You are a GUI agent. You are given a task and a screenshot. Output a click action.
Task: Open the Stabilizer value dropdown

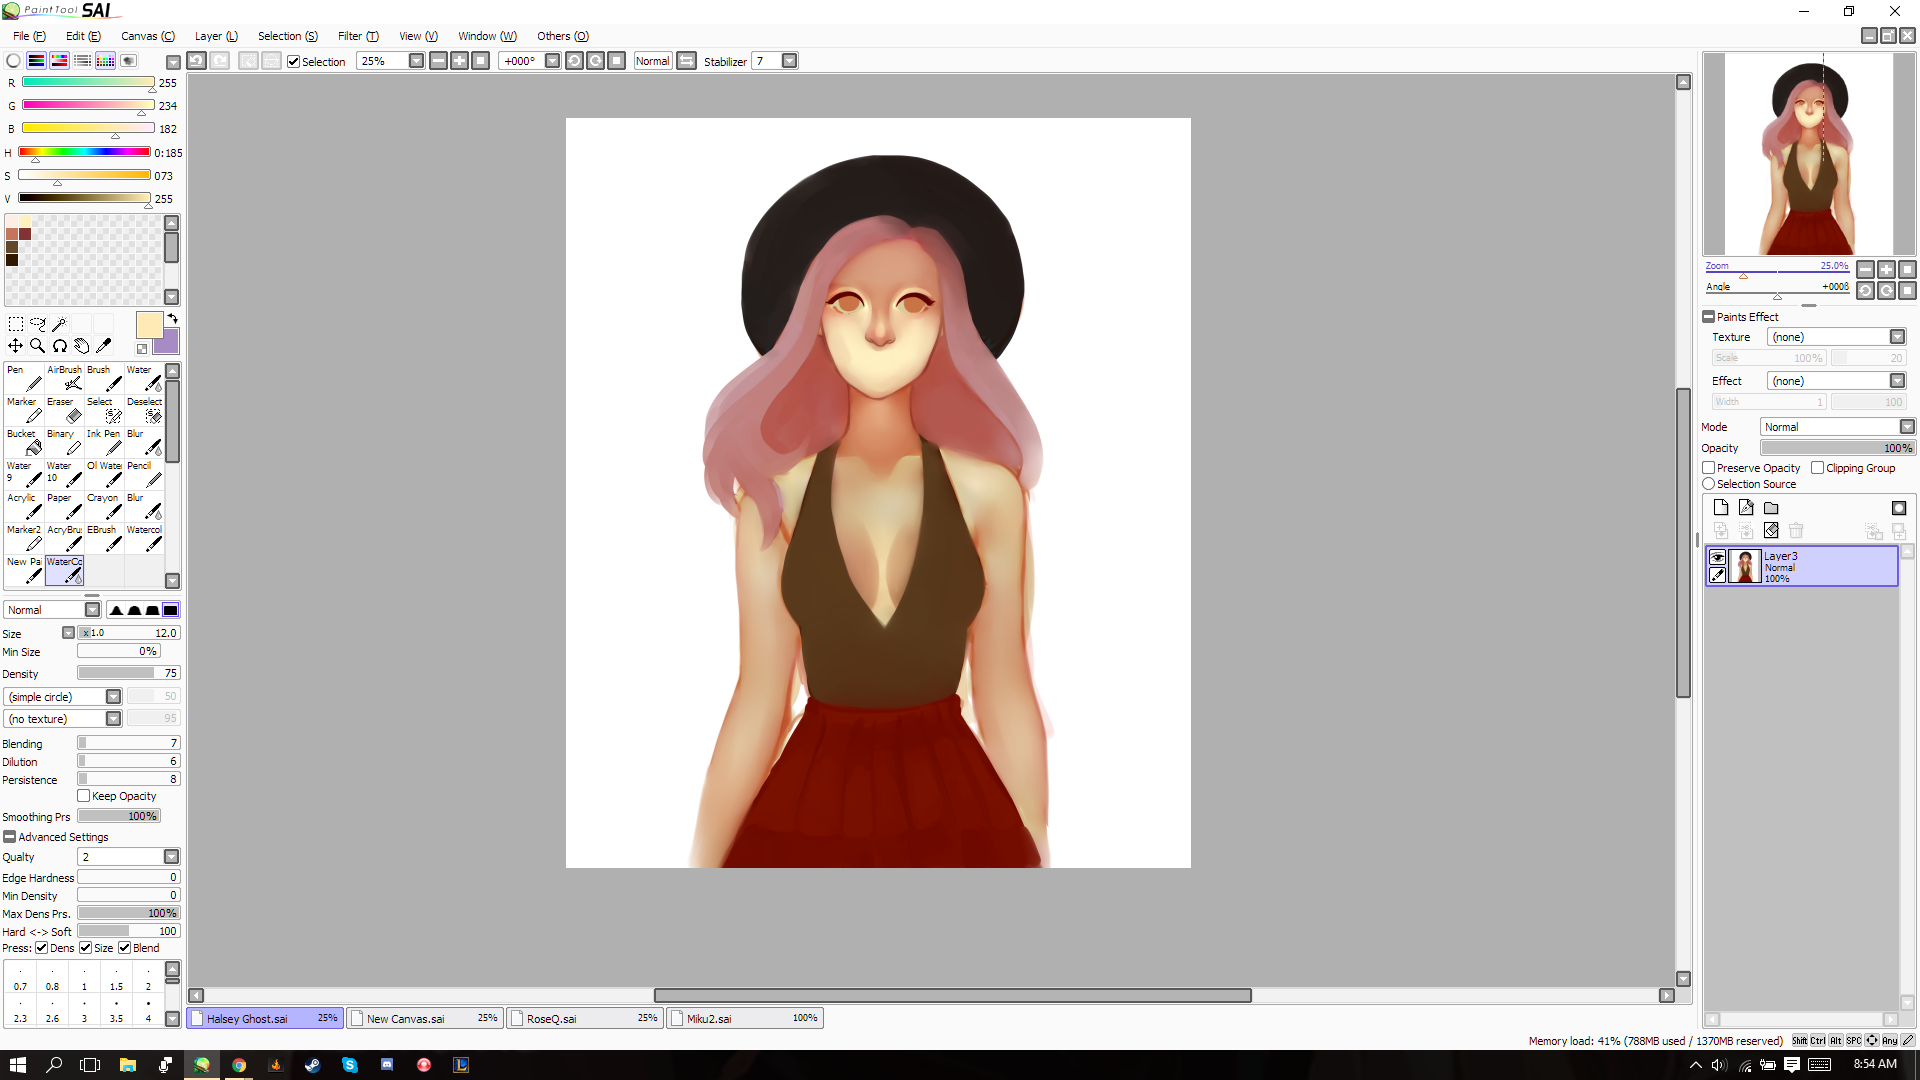790,61
